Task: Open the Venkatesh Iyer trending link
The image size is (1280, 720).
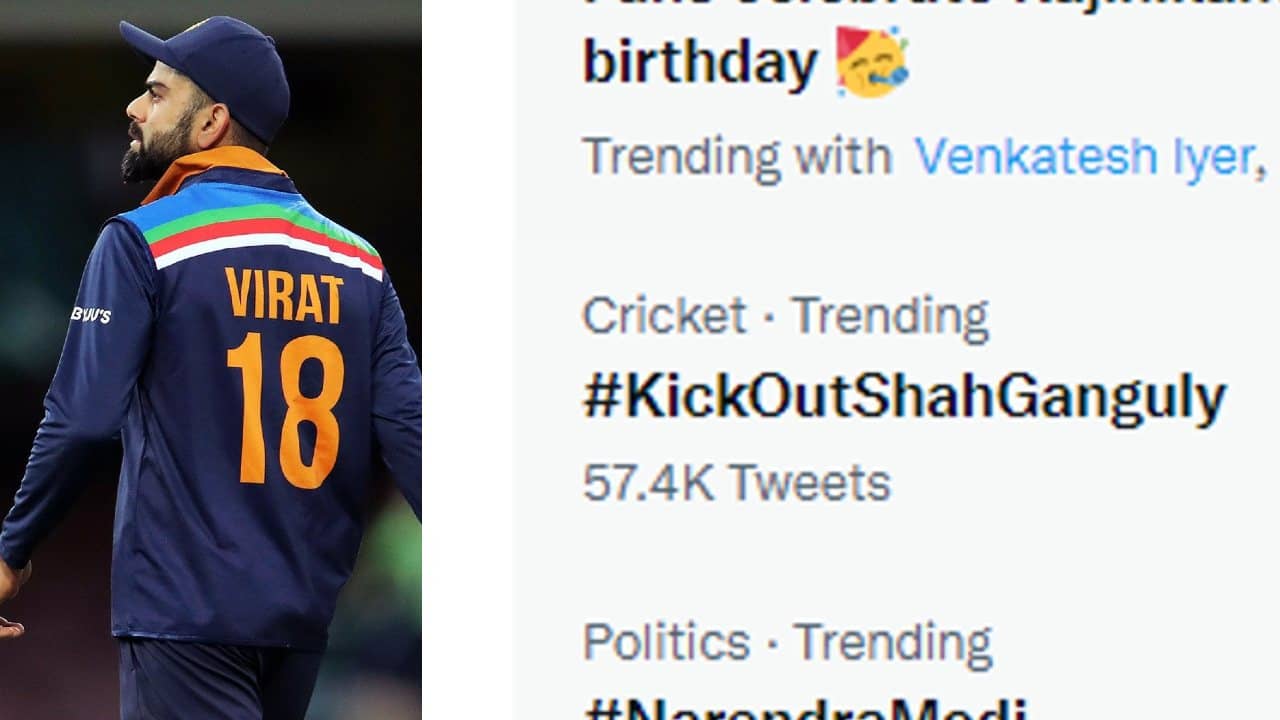Action: [1084, 156]
